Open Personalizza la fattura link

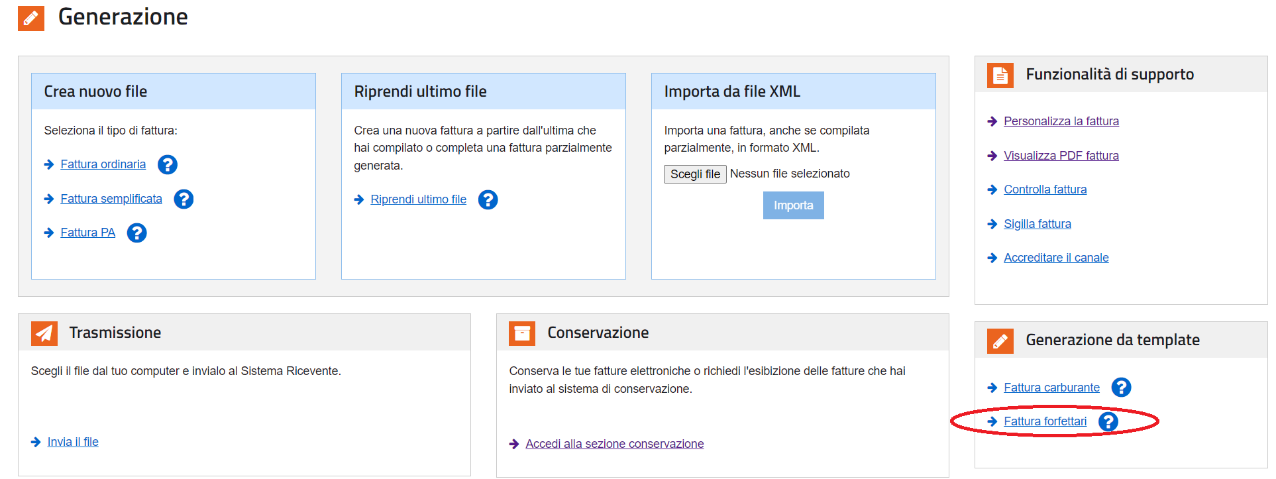point(1061,122)
